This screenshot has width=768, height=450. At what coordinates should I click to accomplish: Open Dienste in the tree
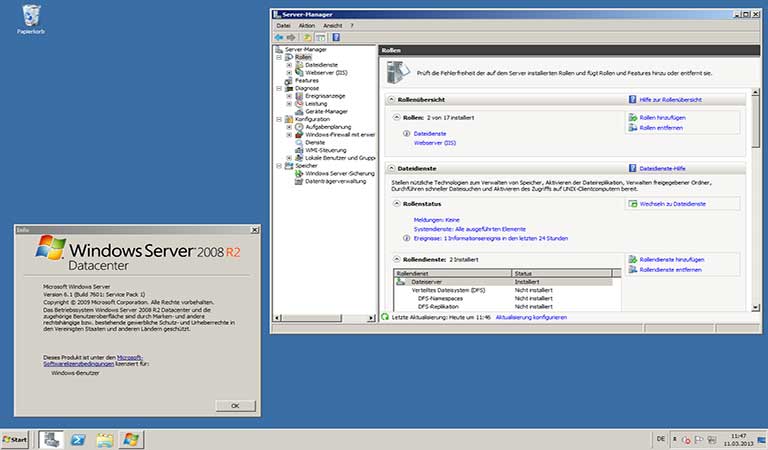point(315,142)
